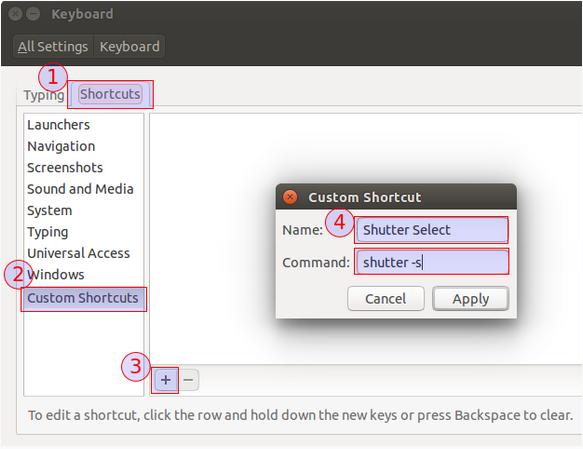Open the Screenshots shortcut category

tap(65, 168)
